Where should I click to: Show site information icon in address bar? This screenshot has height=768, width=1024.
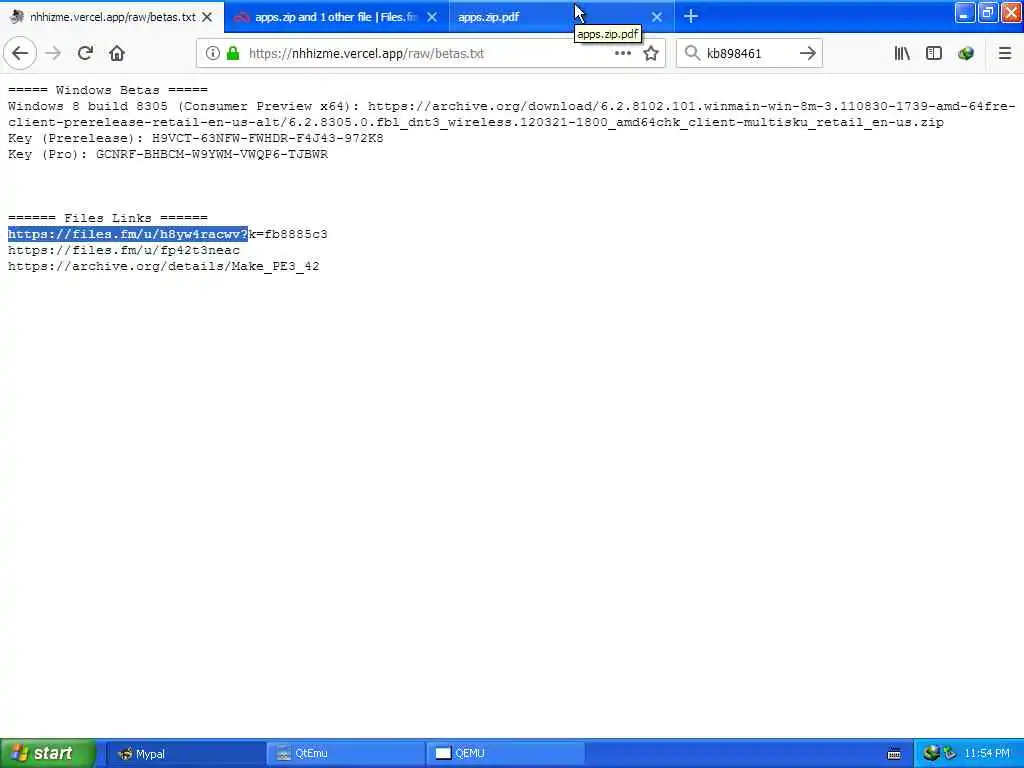(x=213, y=54)
